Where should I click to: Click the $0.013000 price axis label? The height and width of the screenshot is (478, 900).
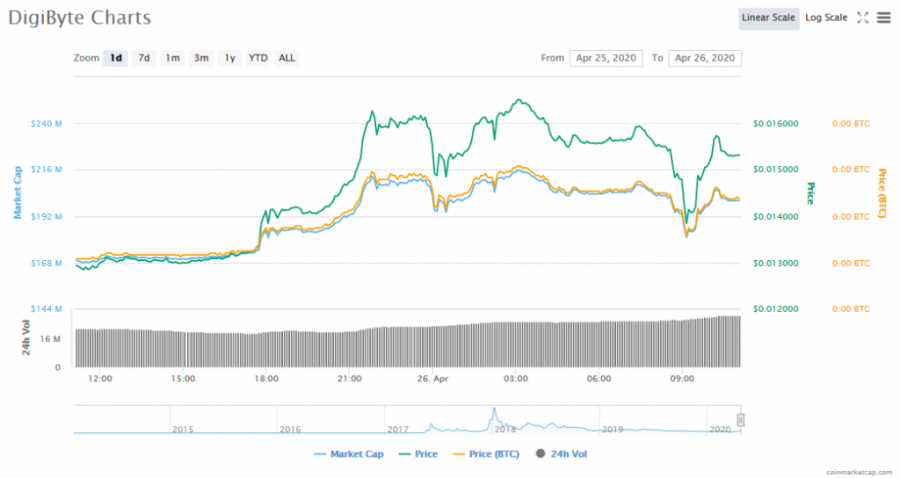pyautogui.click(x=775, y=263)
